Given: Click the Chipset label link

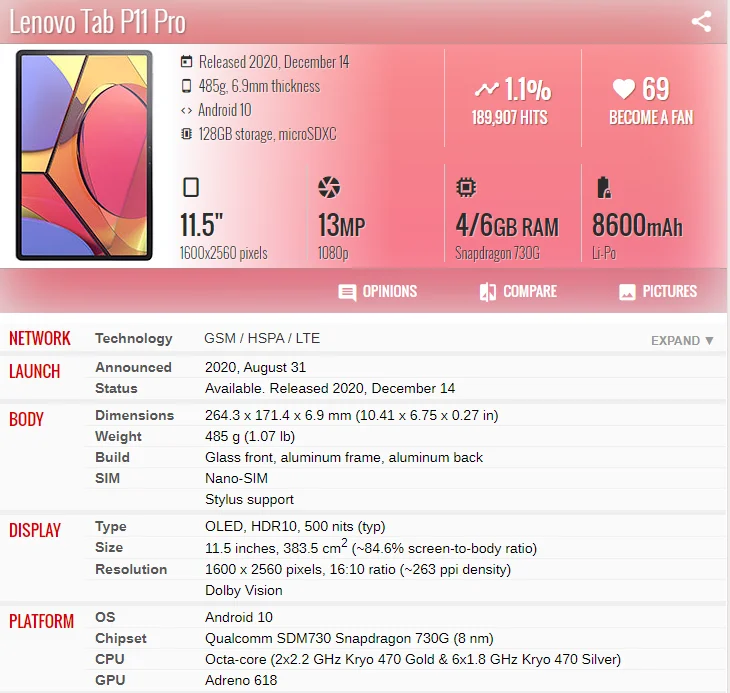Looking at the screenshot, I should pyautogui.click(x=121, y=638).
